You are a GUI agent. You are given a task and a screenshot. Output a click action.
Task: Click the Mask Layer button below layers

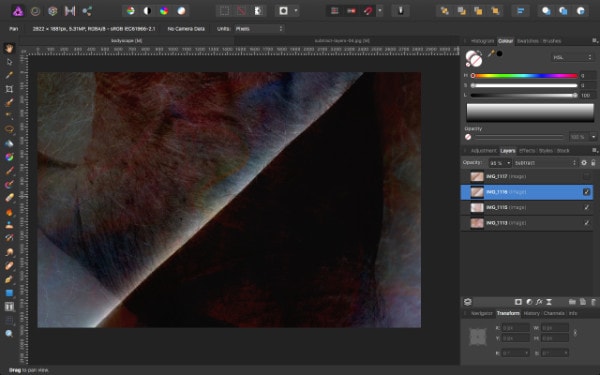click(518, 302)
